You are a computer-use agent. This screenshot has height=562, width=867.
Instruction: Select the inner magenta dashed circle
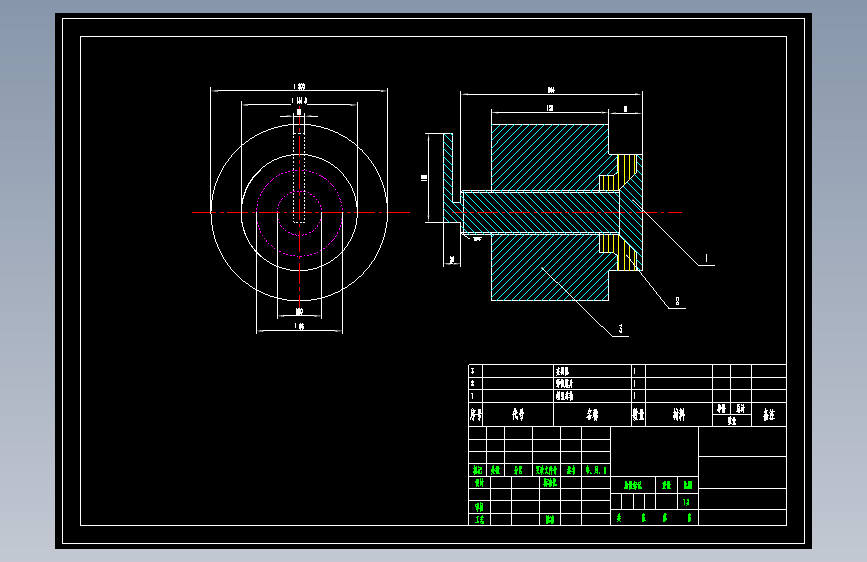[x=299, y=213]
